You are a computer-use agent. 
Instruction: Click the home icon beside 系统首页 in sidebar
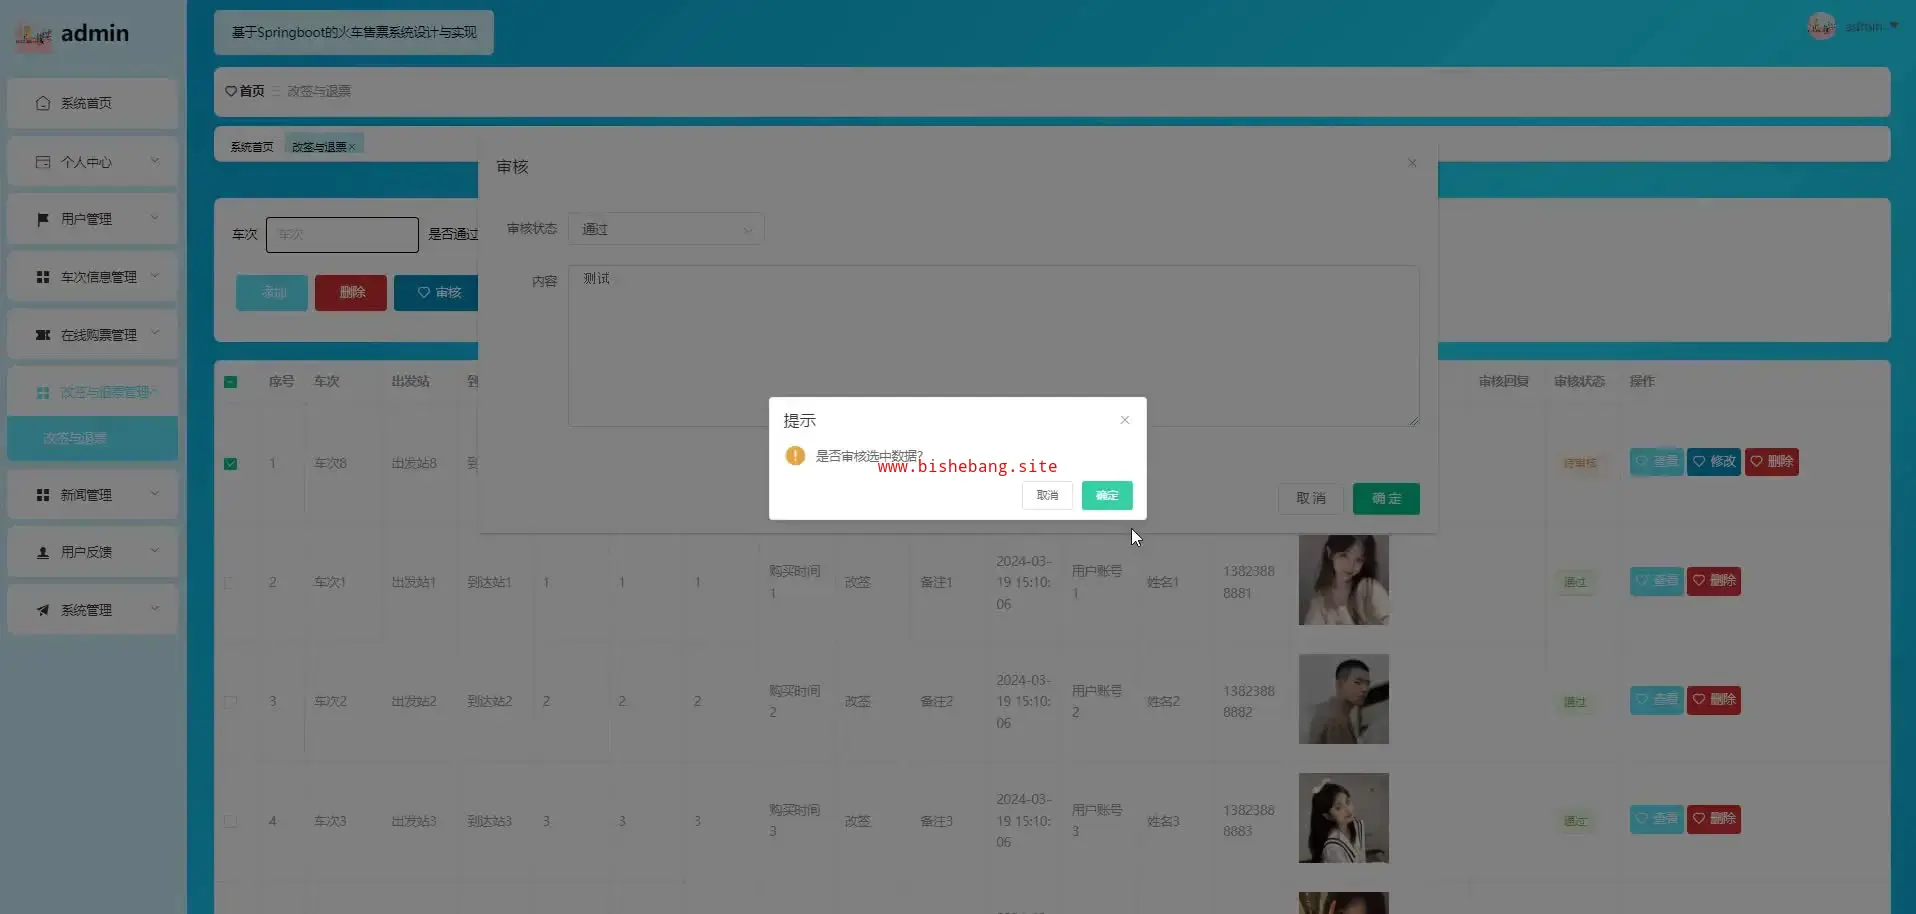point(43,103)
